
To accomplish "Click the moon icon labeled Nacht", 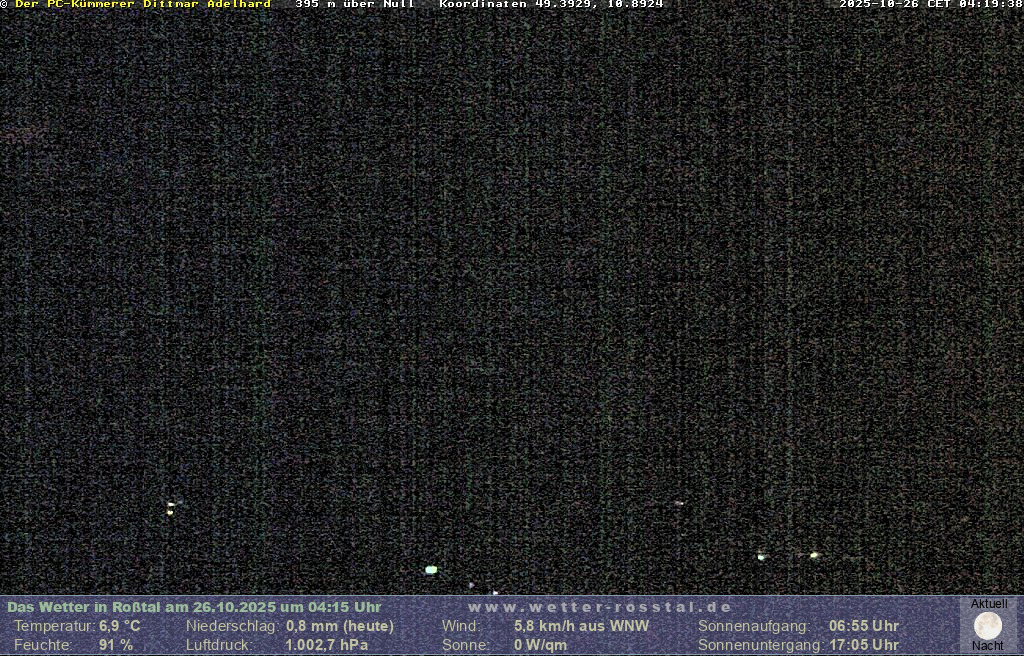I will (988, 625).
